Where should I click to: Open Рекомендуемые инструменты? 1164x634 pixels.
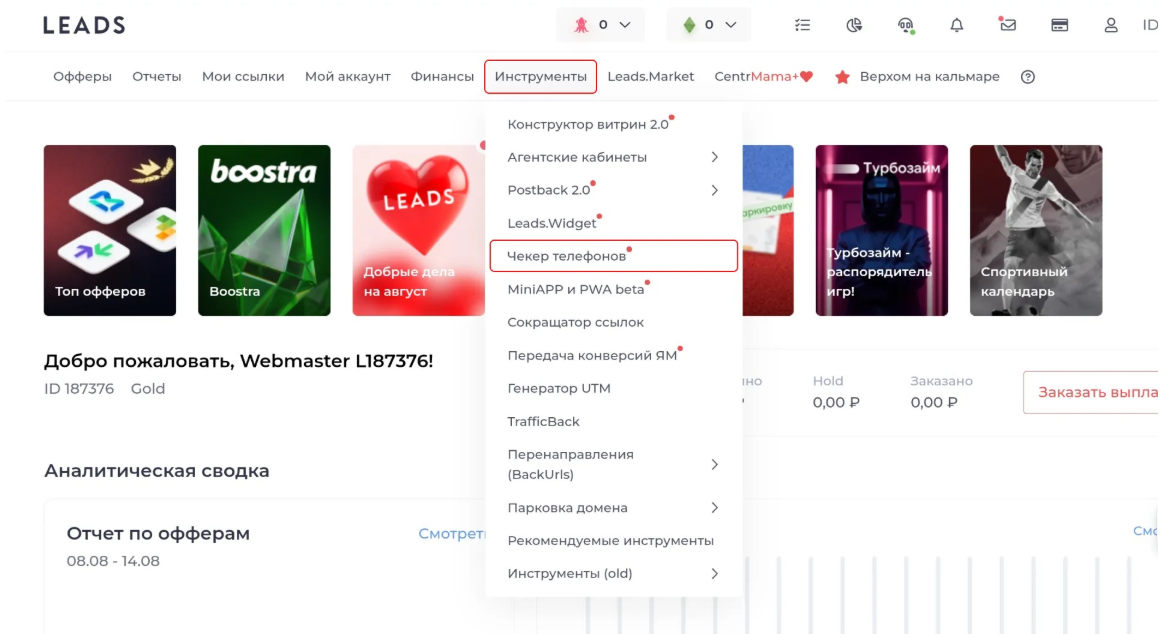(610, 540)
